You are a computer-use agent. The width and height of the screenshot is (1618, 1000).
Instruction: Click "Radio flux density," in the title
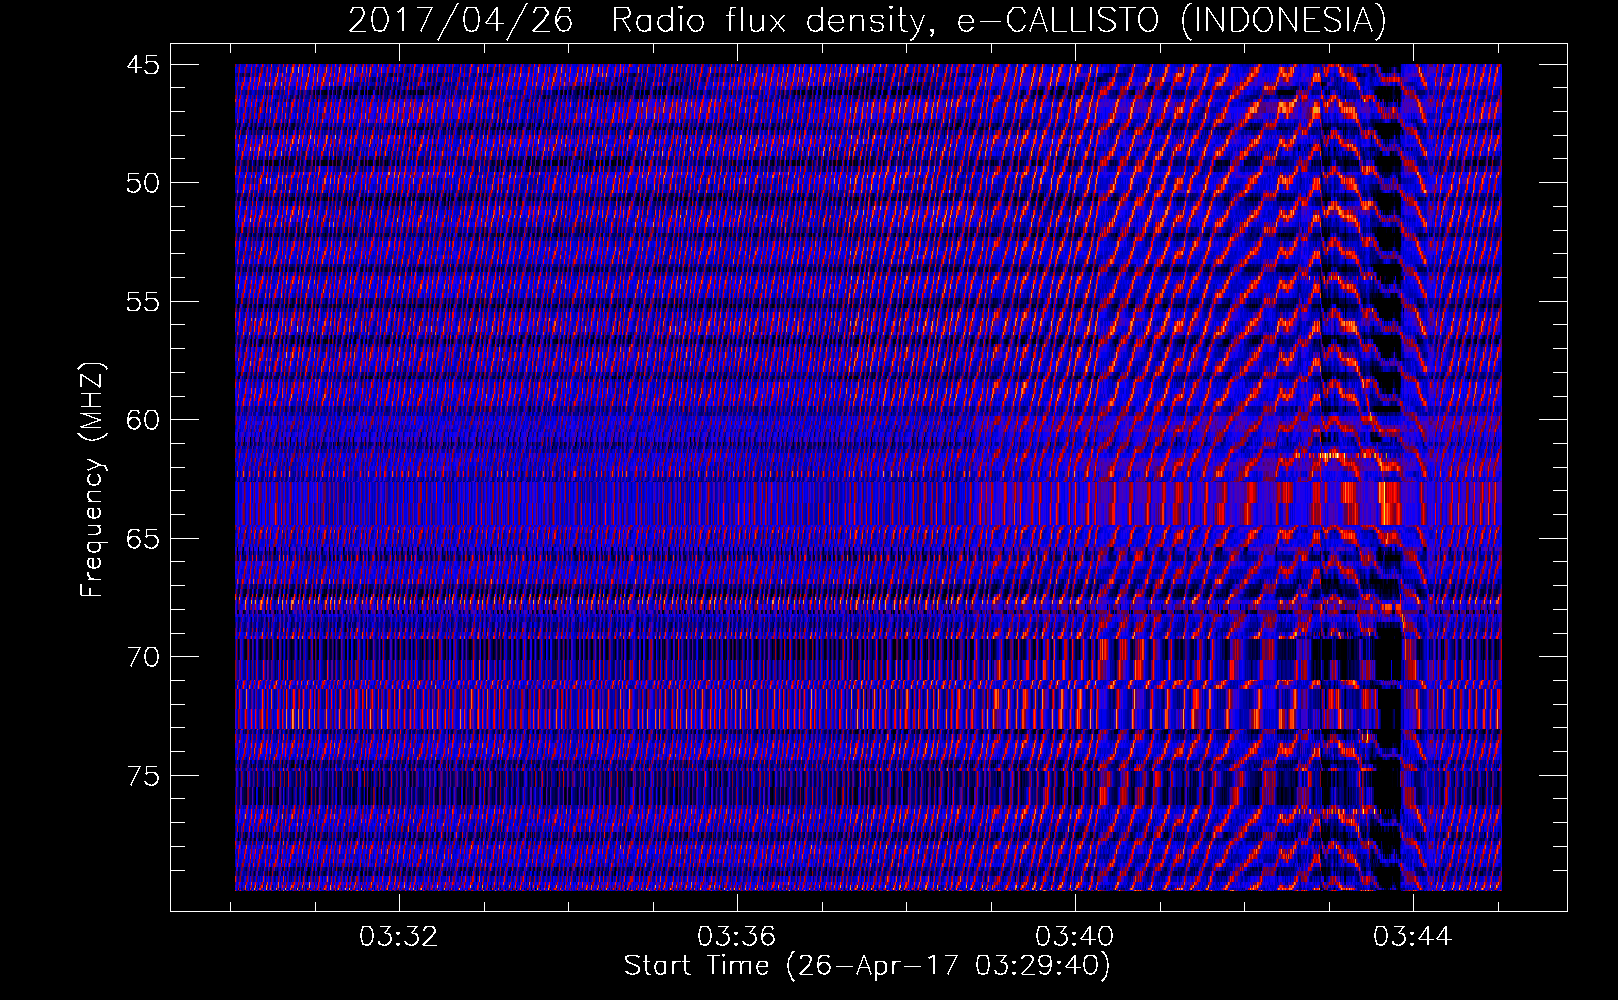click(x=775, y=20)
